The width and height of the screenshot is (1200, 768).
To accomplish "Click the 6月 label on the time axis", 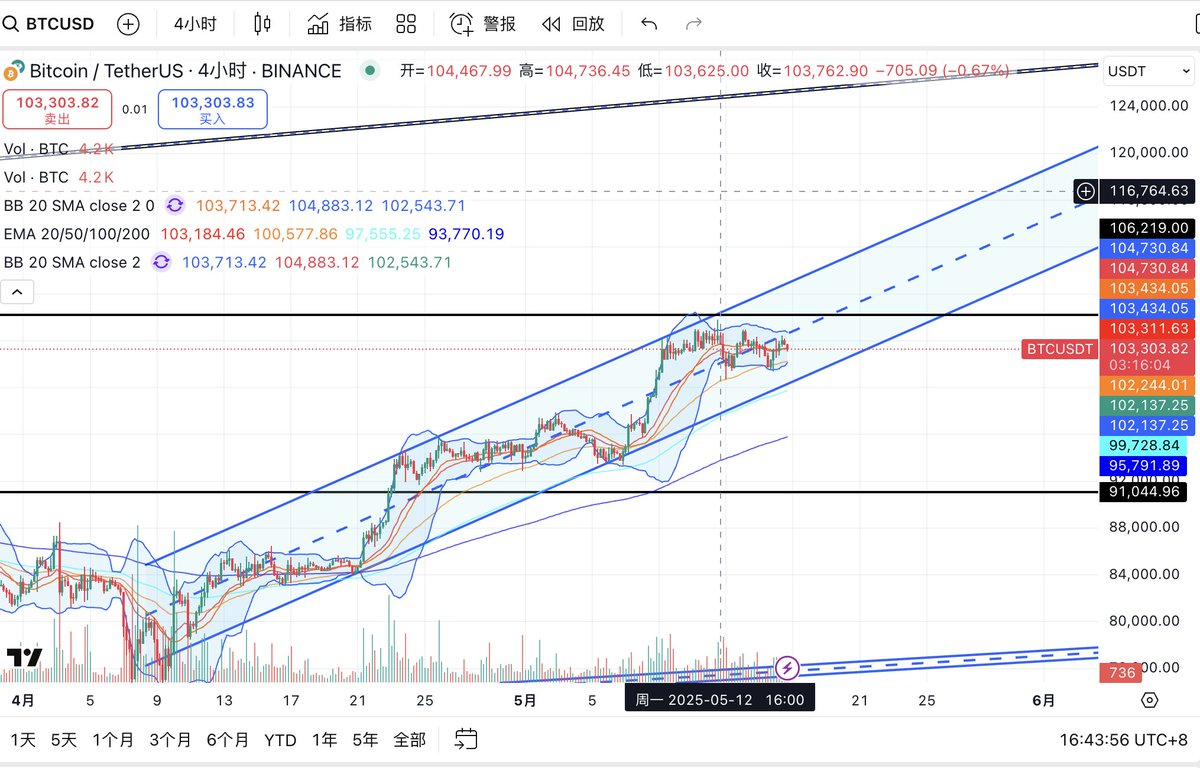I will click(x=1043, y=700).
